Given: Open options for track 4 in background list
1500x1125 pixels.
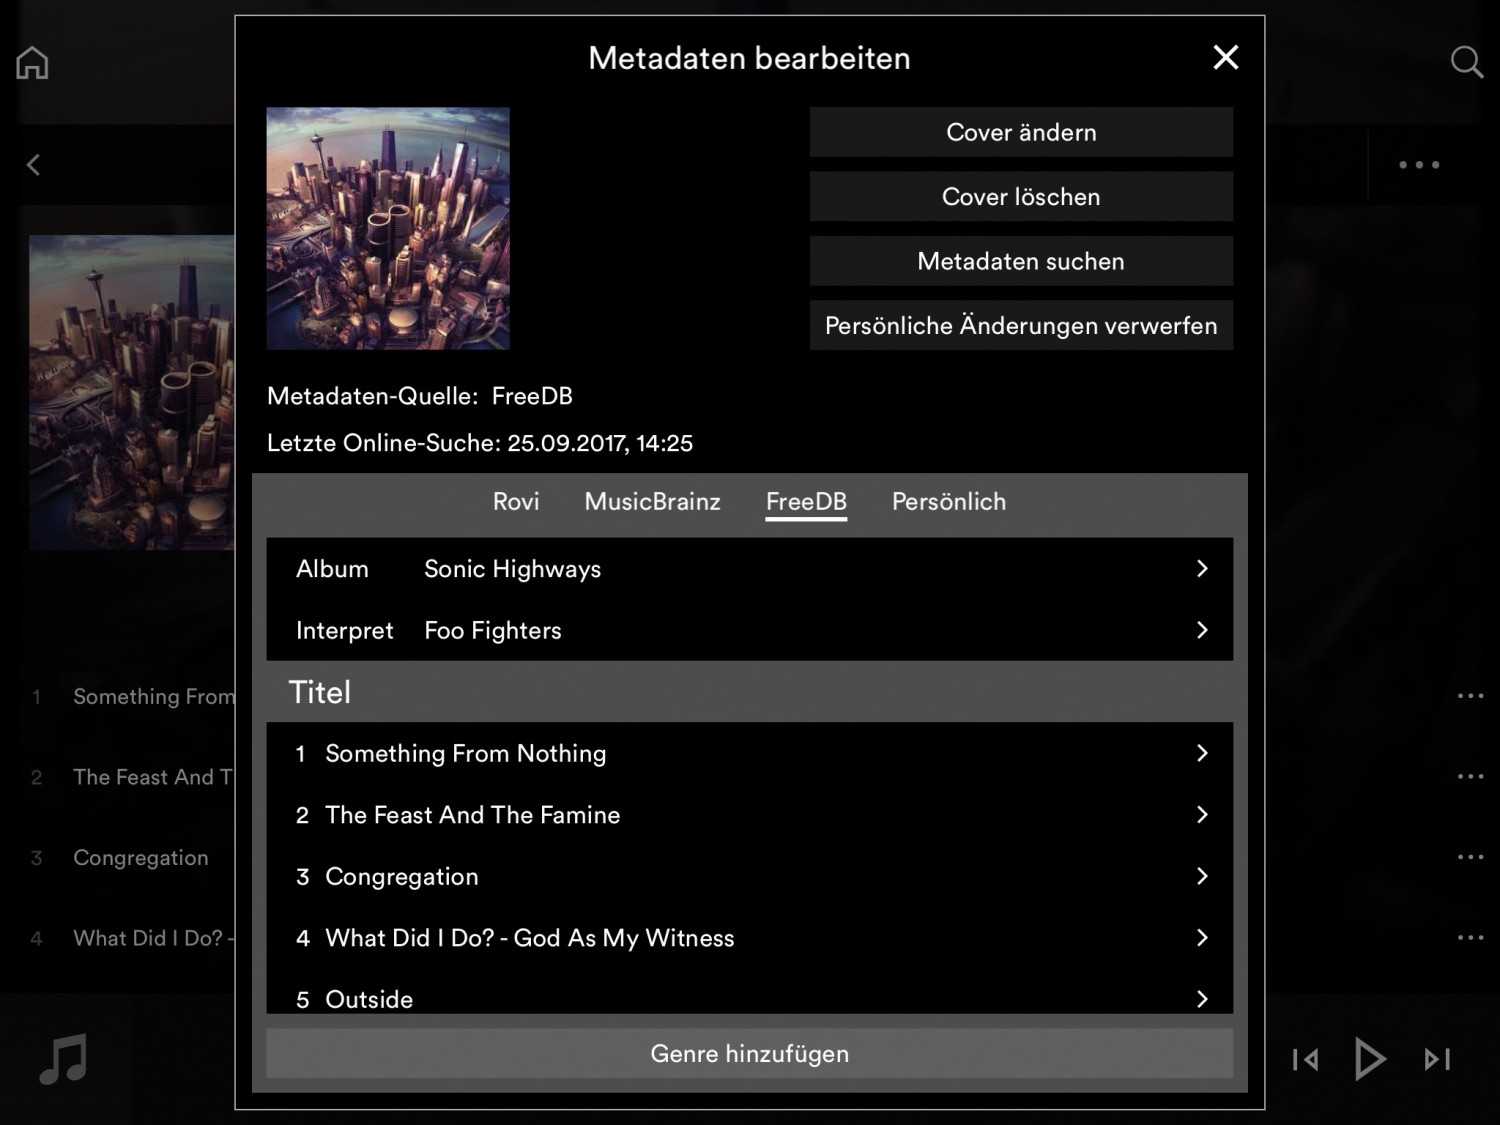Looking at the screenshot, I should (x=1470, y=937).
